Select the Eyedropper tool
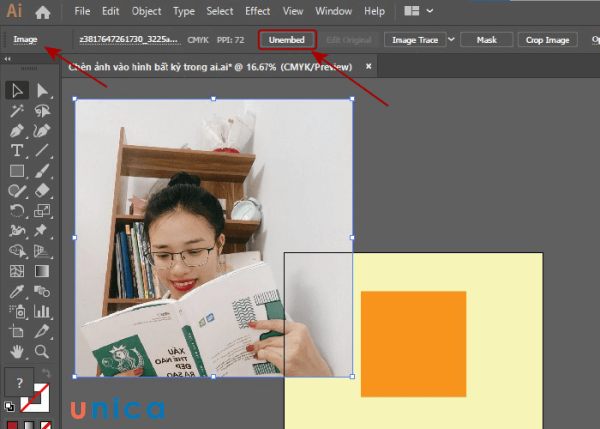Viewport: 600px width, 429px height. tap(17, 291)
